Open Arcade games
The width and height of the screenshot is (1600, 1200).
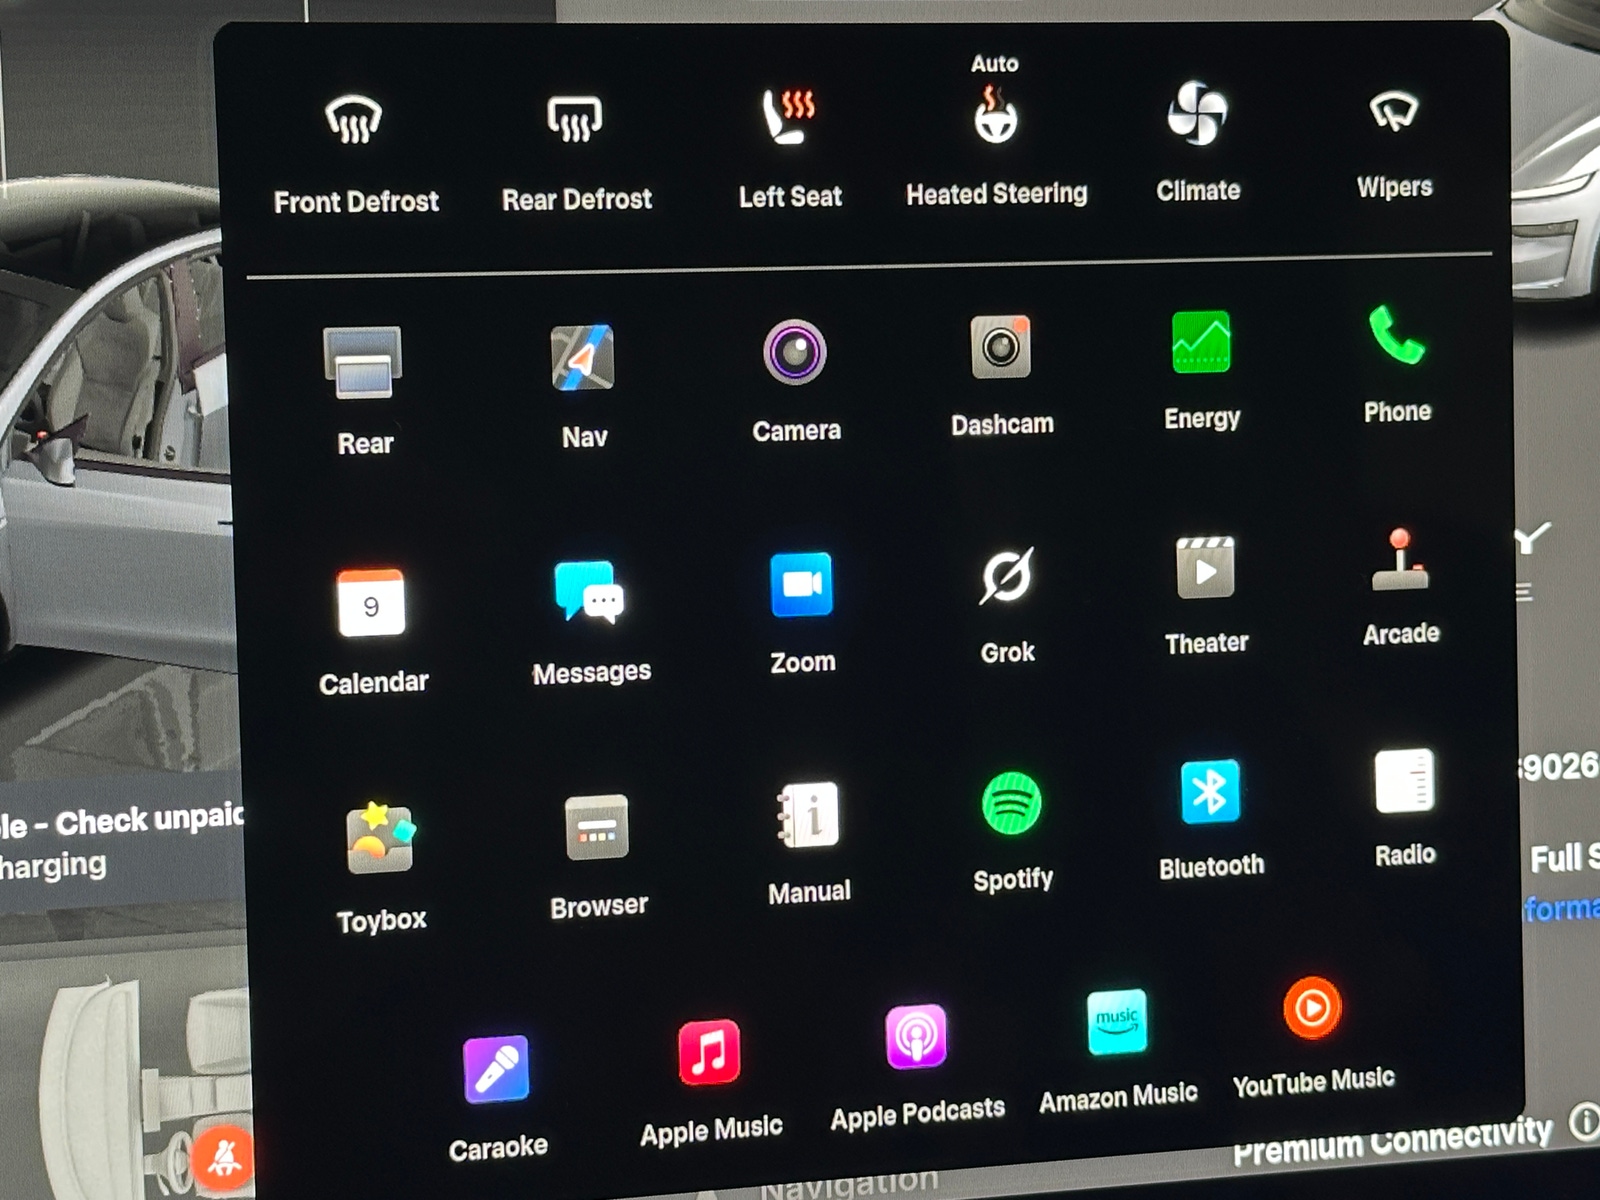pyautogui.click(x=1400, y=562)
